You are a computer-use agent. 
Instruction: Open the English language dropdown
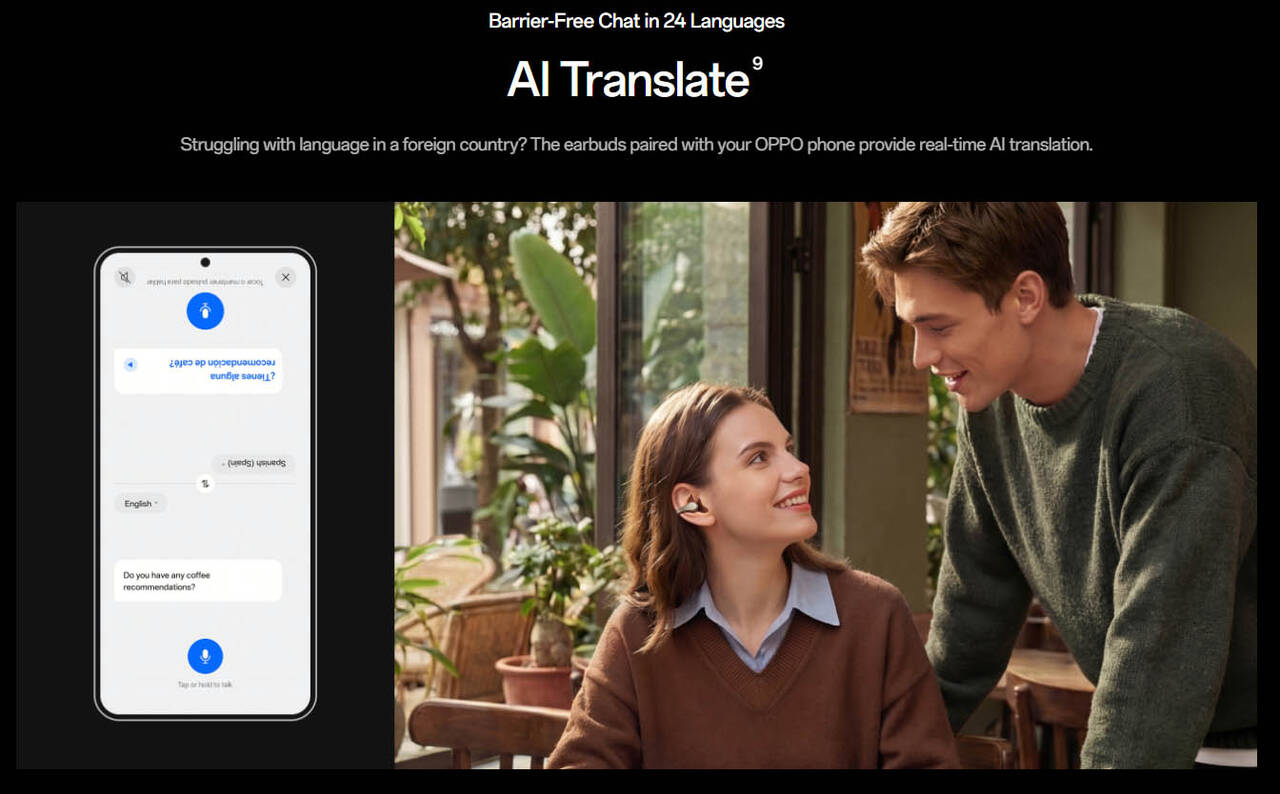coord(140,504)
